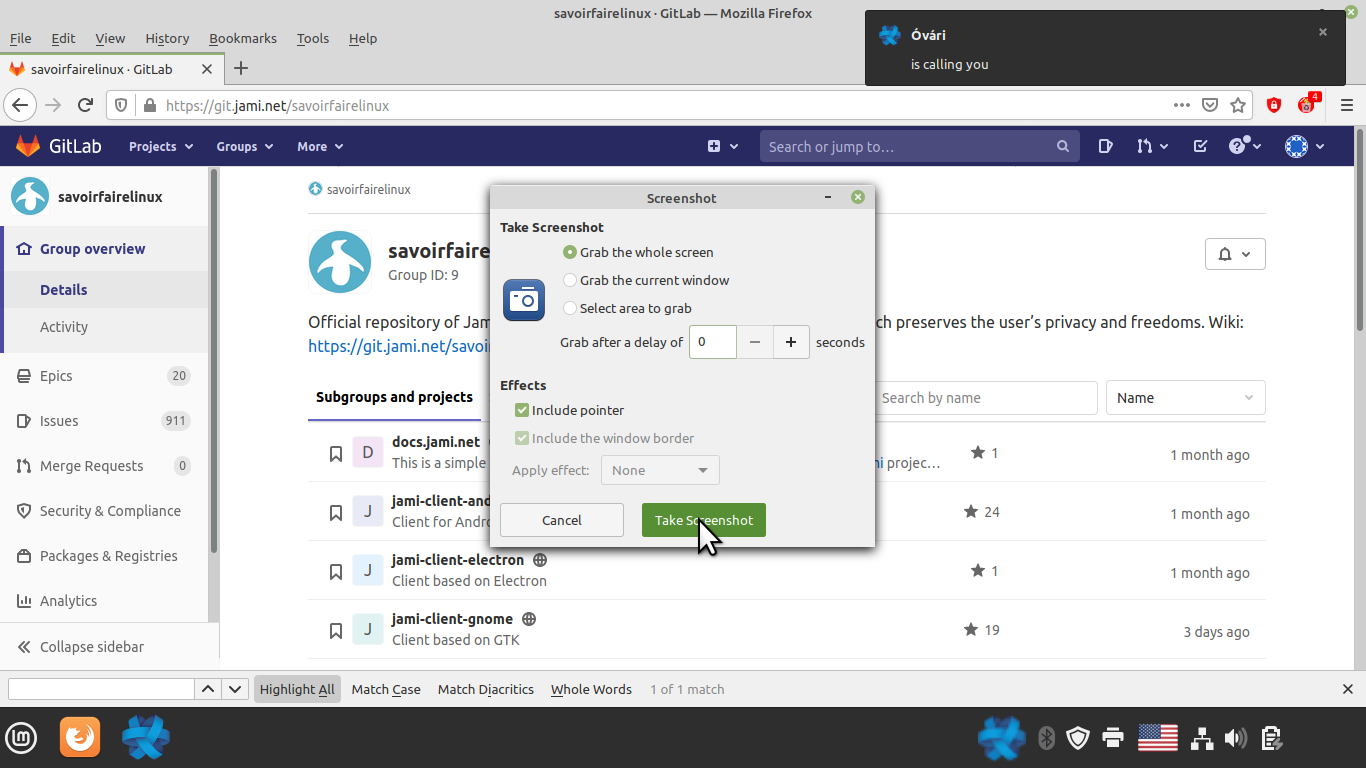Open the Name sort dropdown
The width and height of the screenshot is (1366, 768).
point(1185,398)
